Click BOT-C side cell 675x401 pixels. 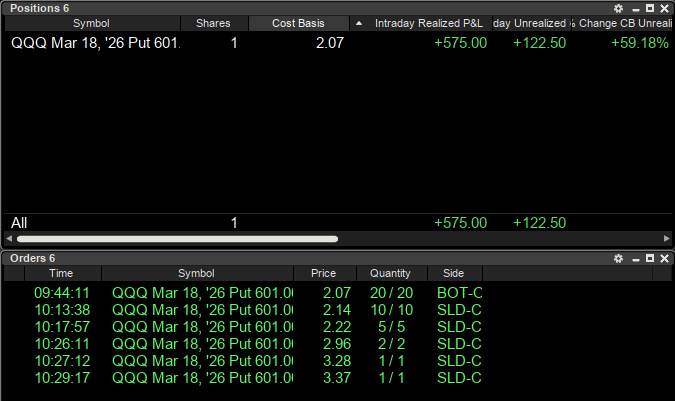click(459, 293)
